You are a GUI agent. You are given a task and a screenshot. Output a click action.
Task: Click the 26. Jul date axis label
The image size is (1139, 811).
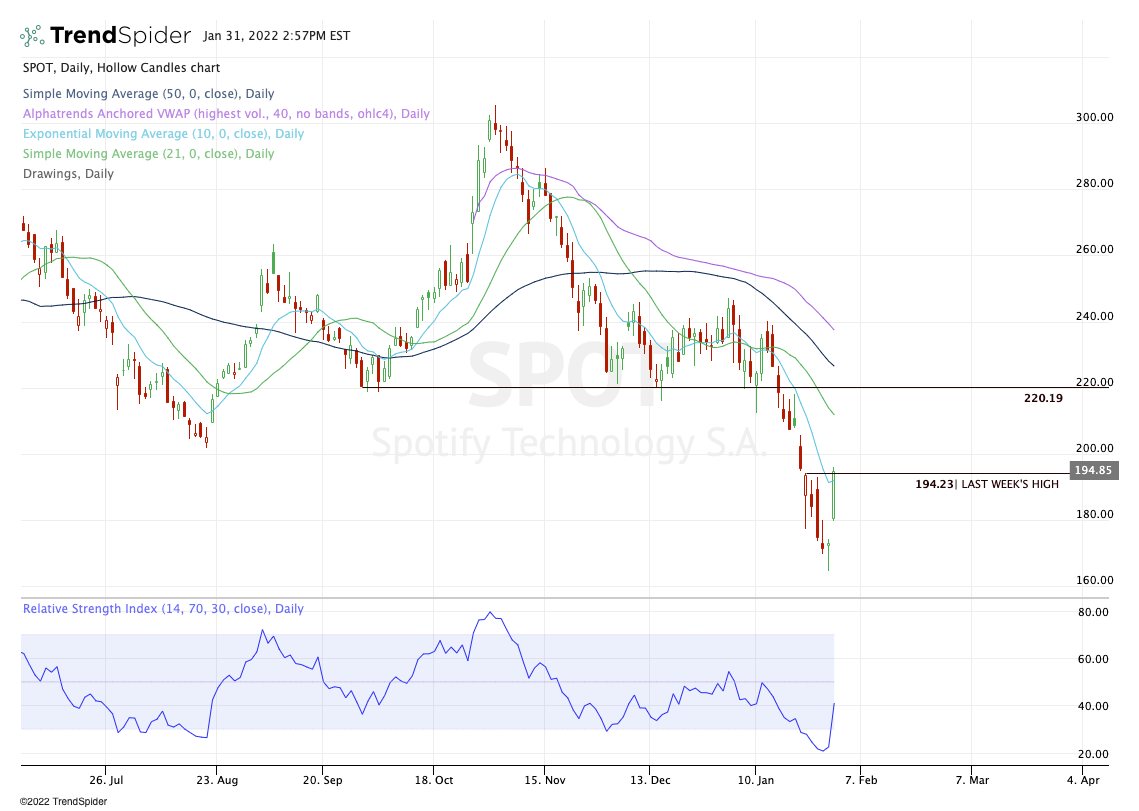105,779
